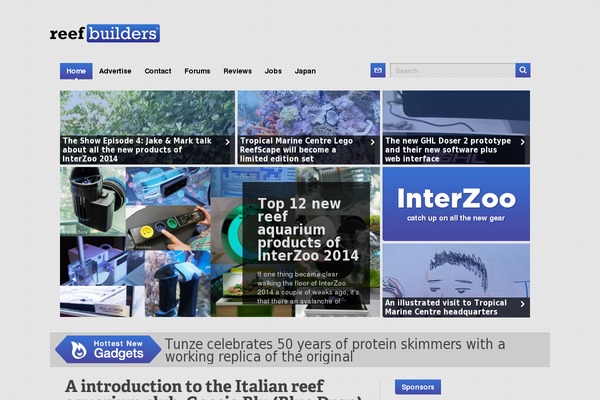Open Tunze celebrates 50 years headline
600x400 pixels.
(x=335, y=350)
